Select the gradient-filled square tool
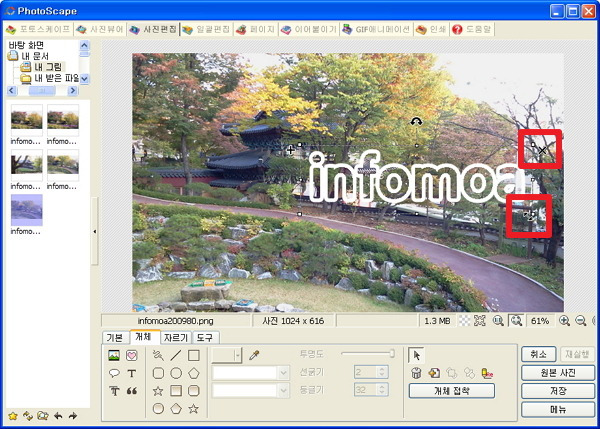Viewport: 600px width, 429px height. coord(176,391)
